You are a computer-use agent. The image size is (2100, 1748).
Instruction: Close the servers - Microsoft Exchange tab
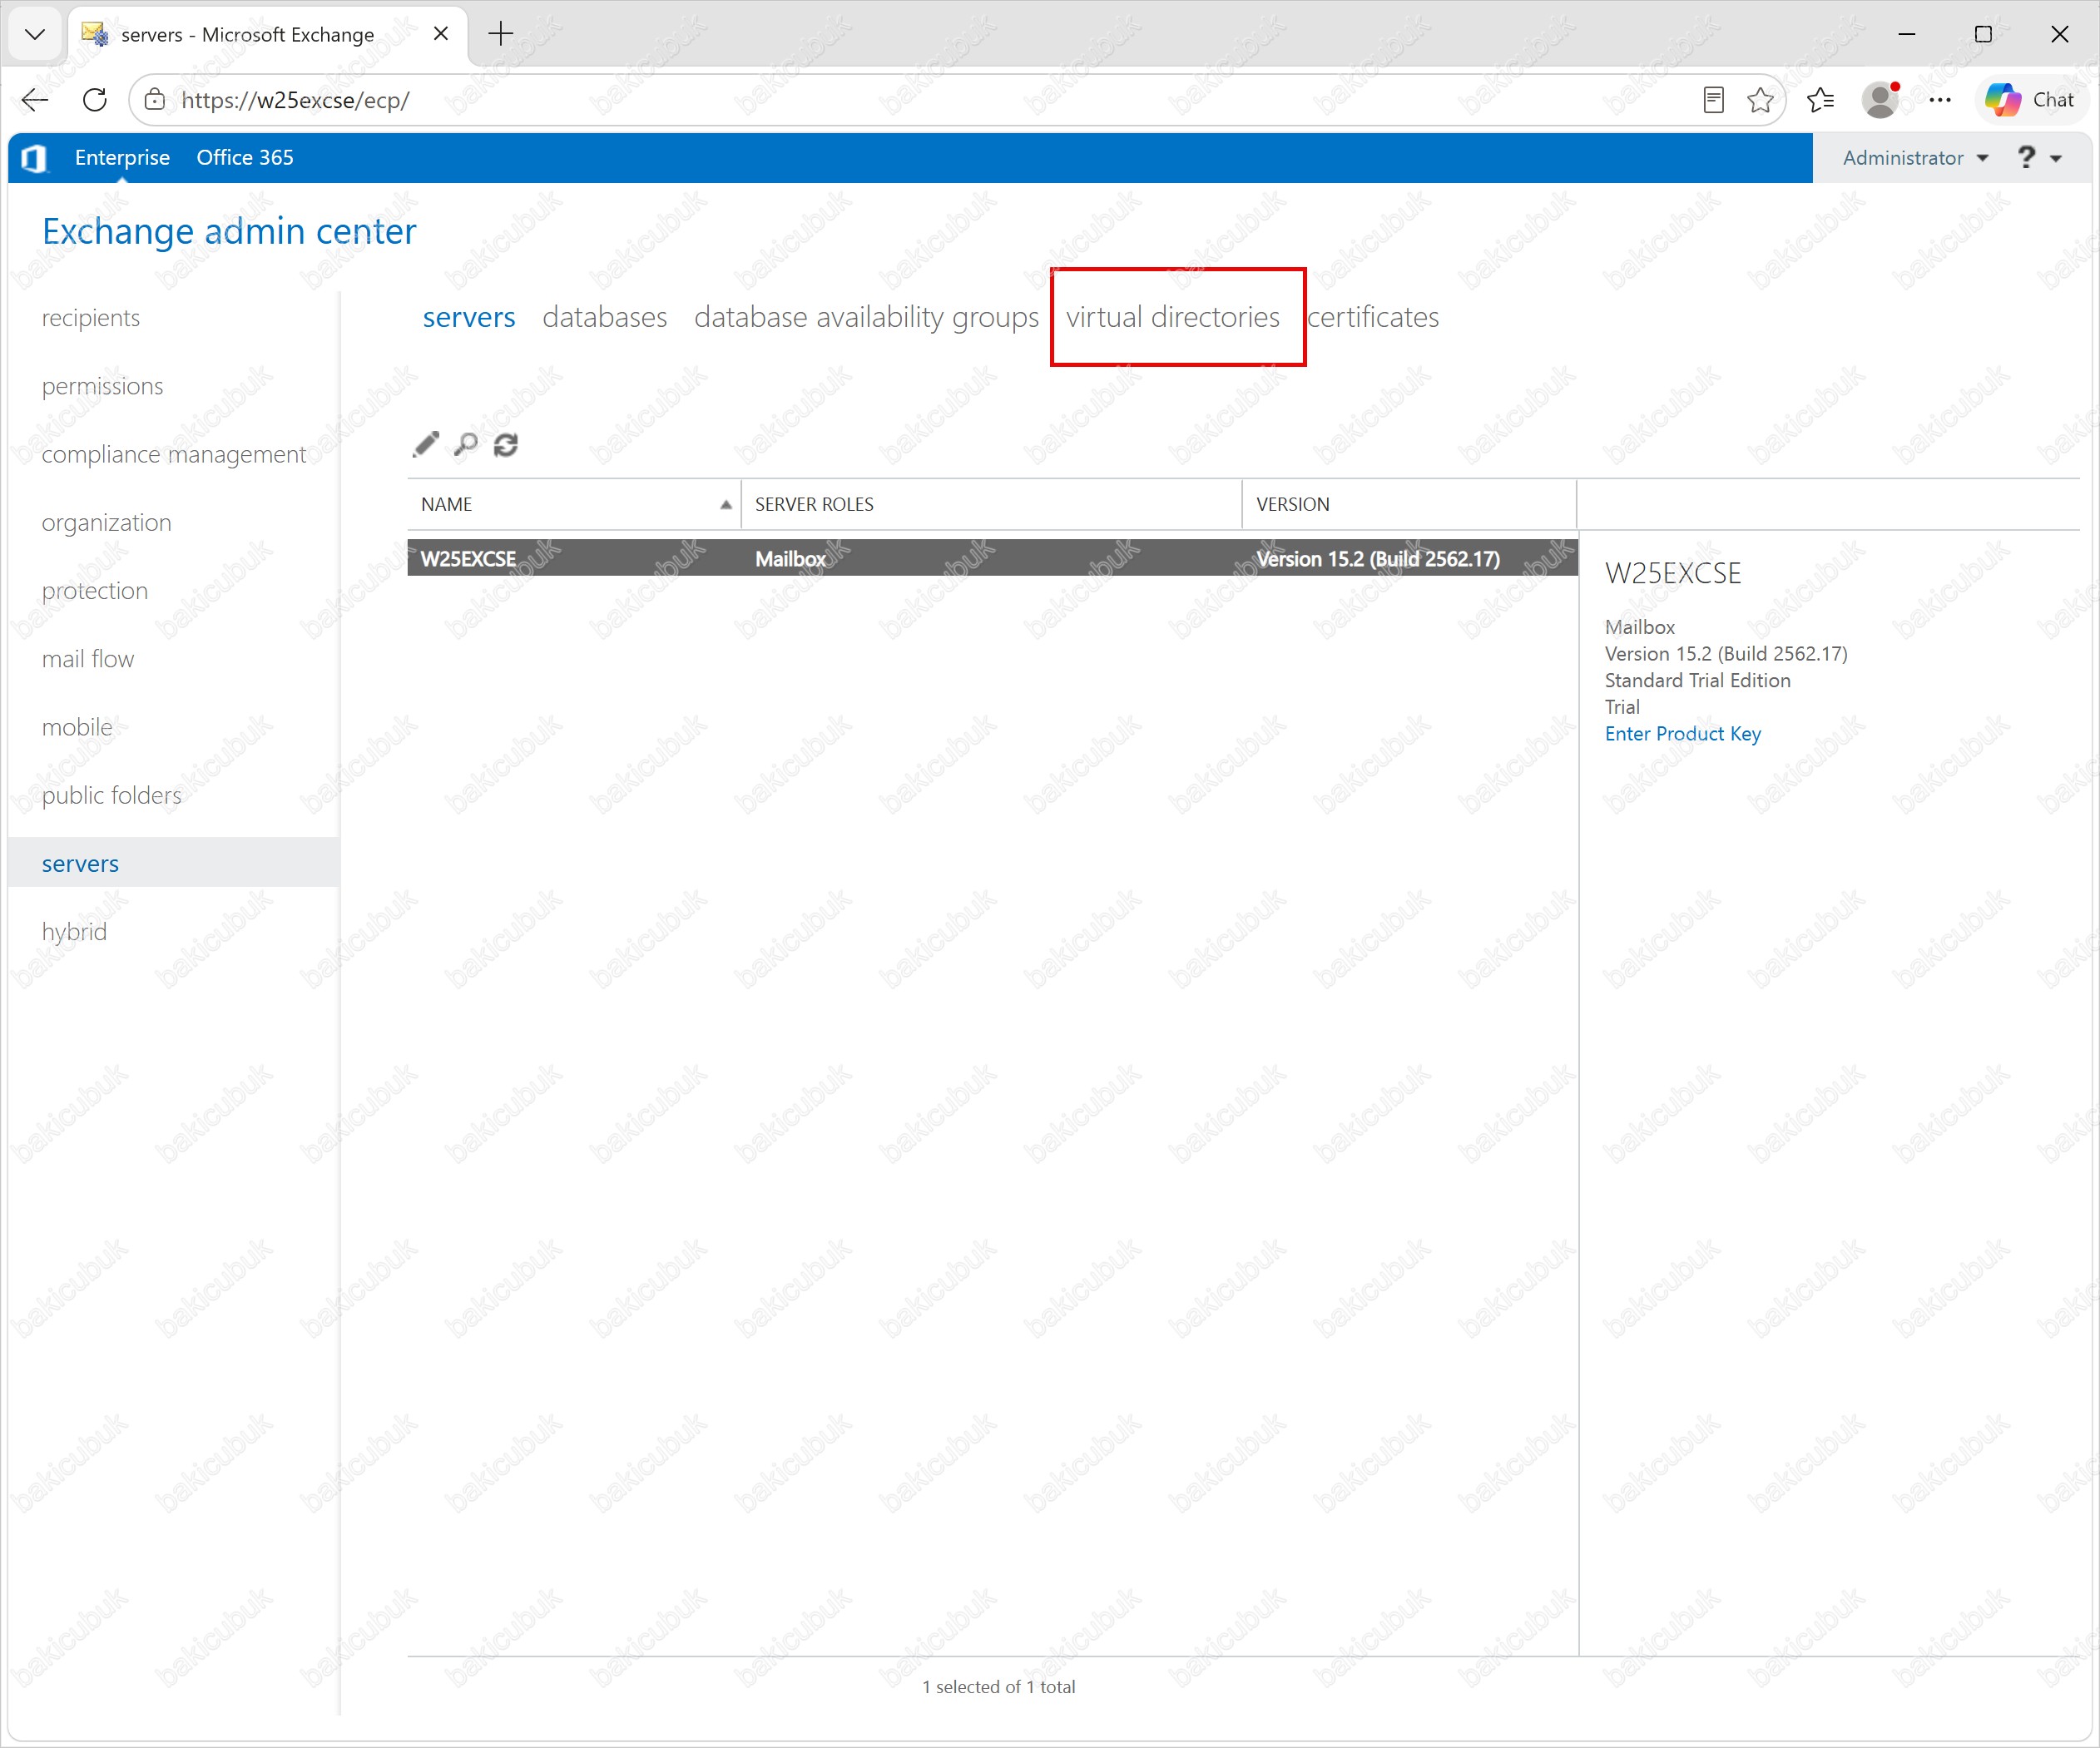click(x=440, y=34)
